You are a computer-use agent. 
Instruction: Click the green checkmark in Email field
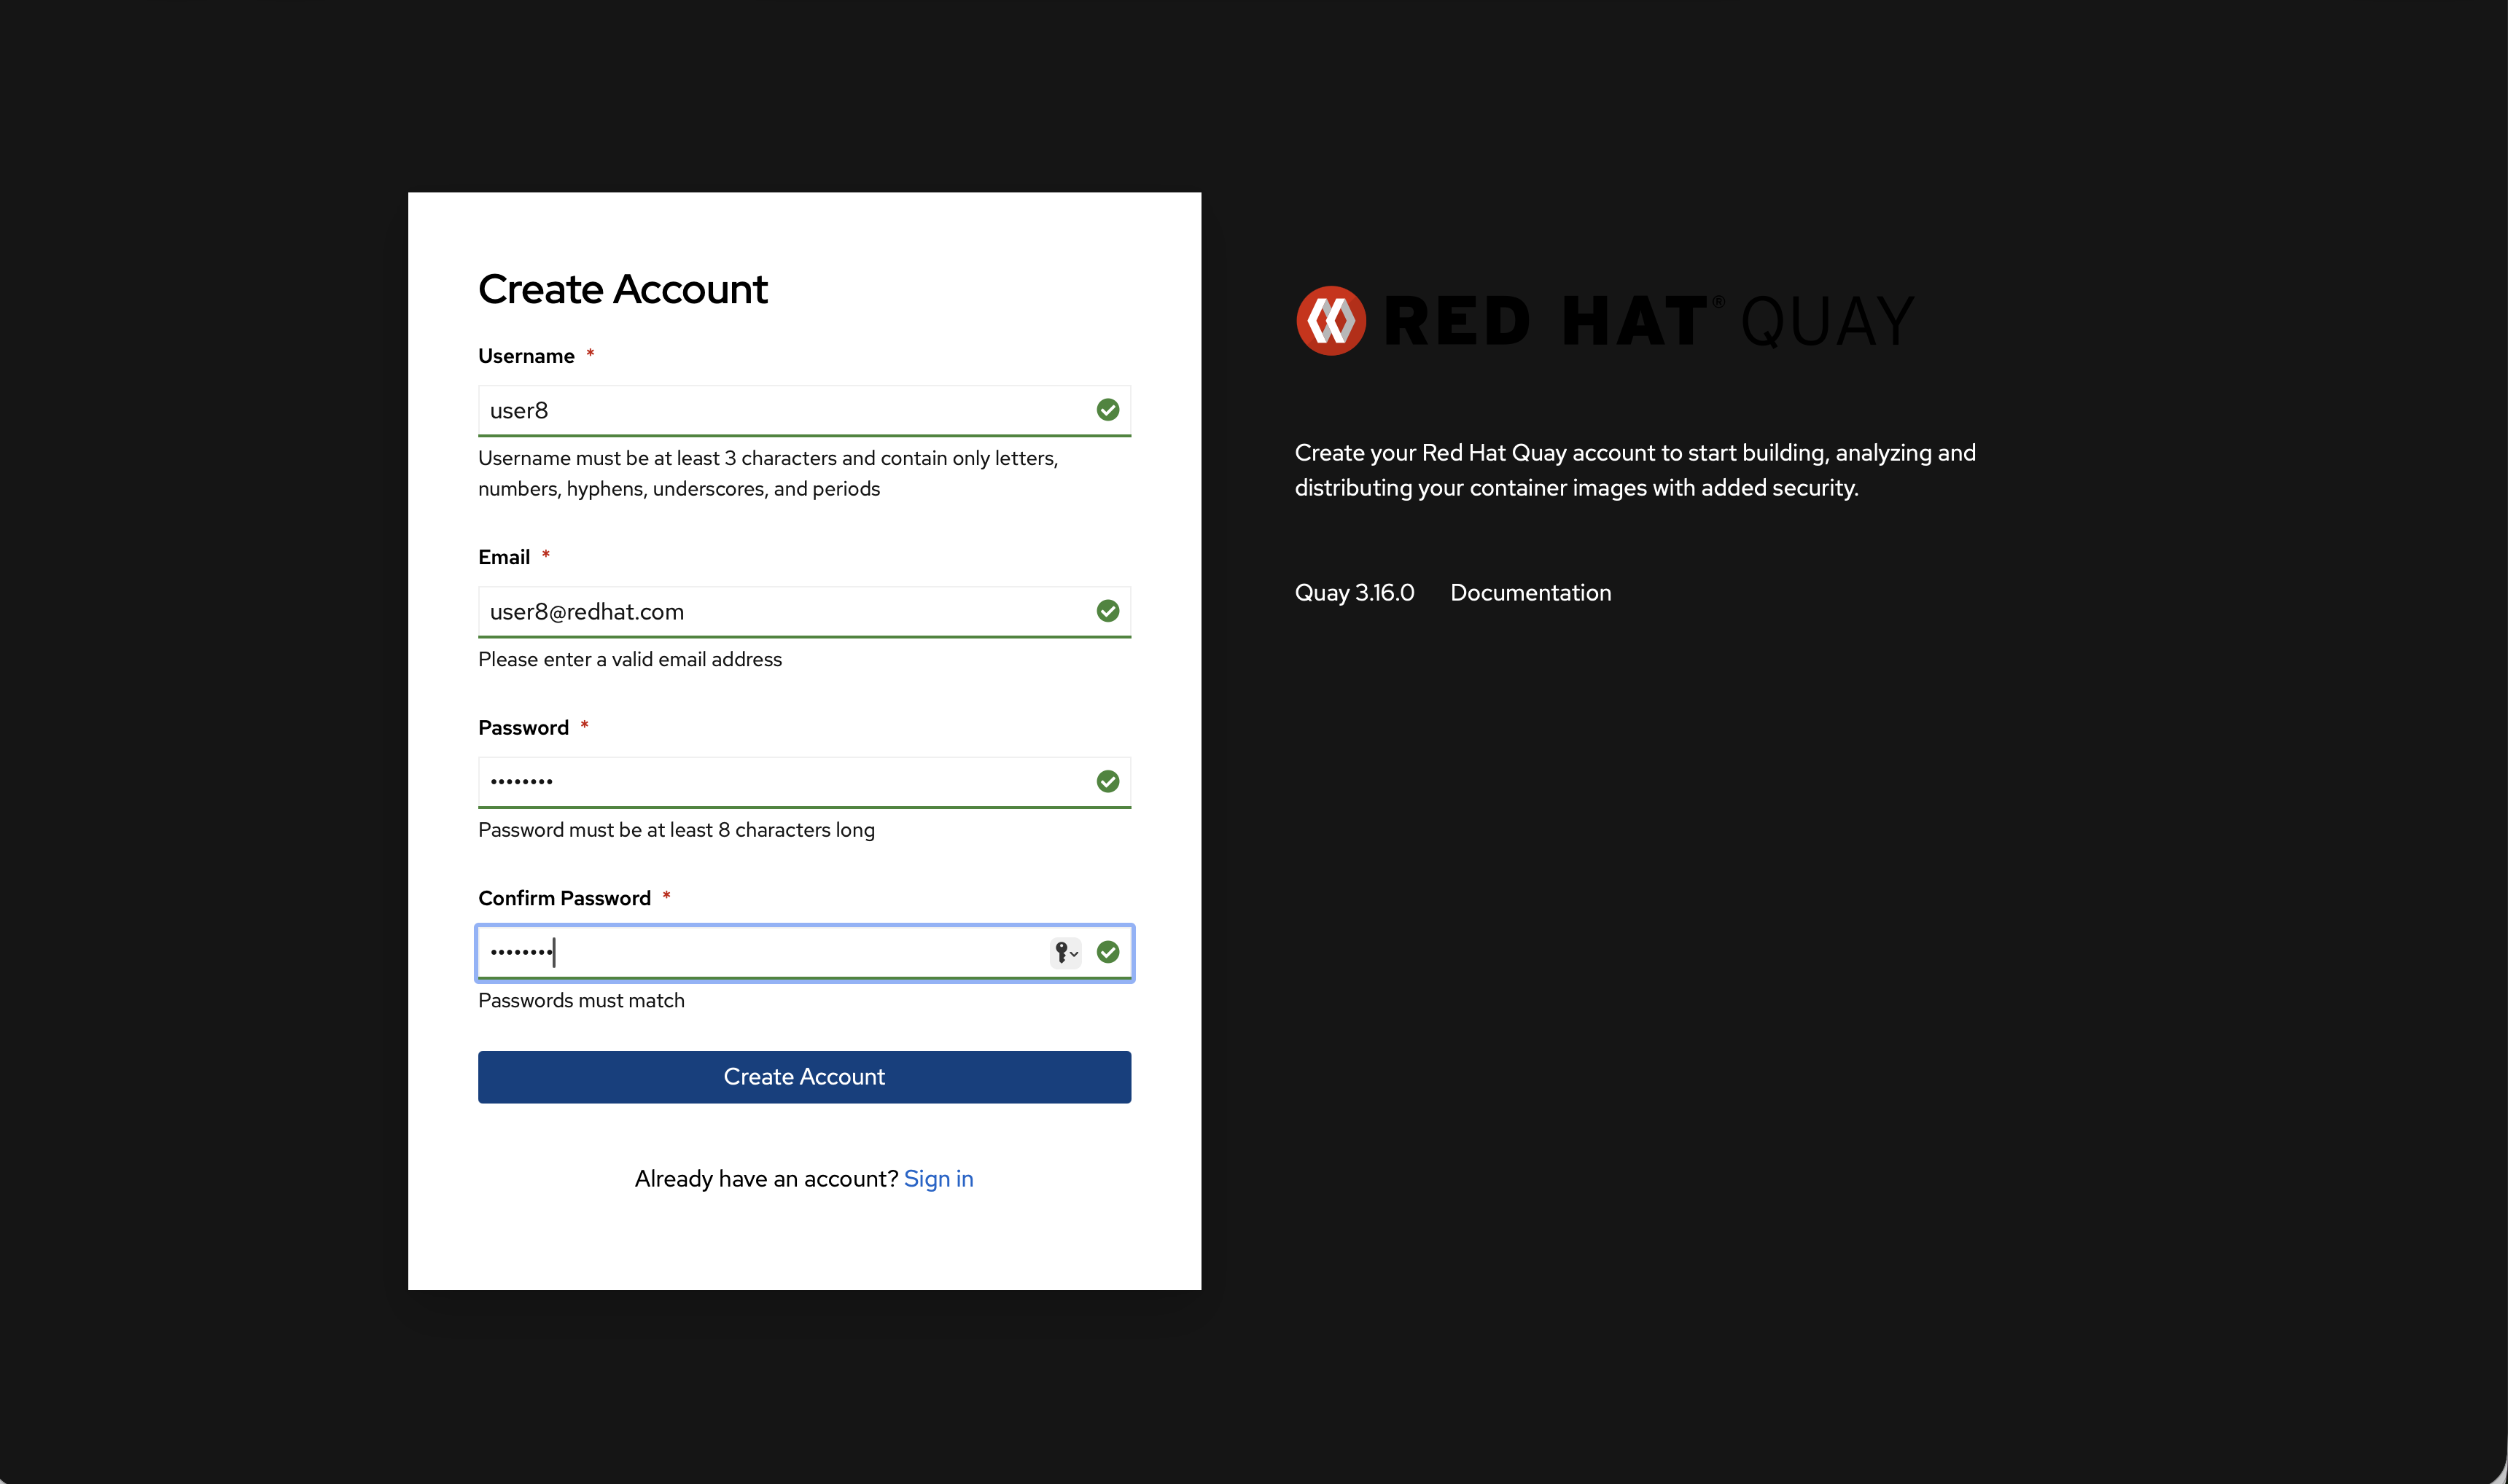point(1107,611)
